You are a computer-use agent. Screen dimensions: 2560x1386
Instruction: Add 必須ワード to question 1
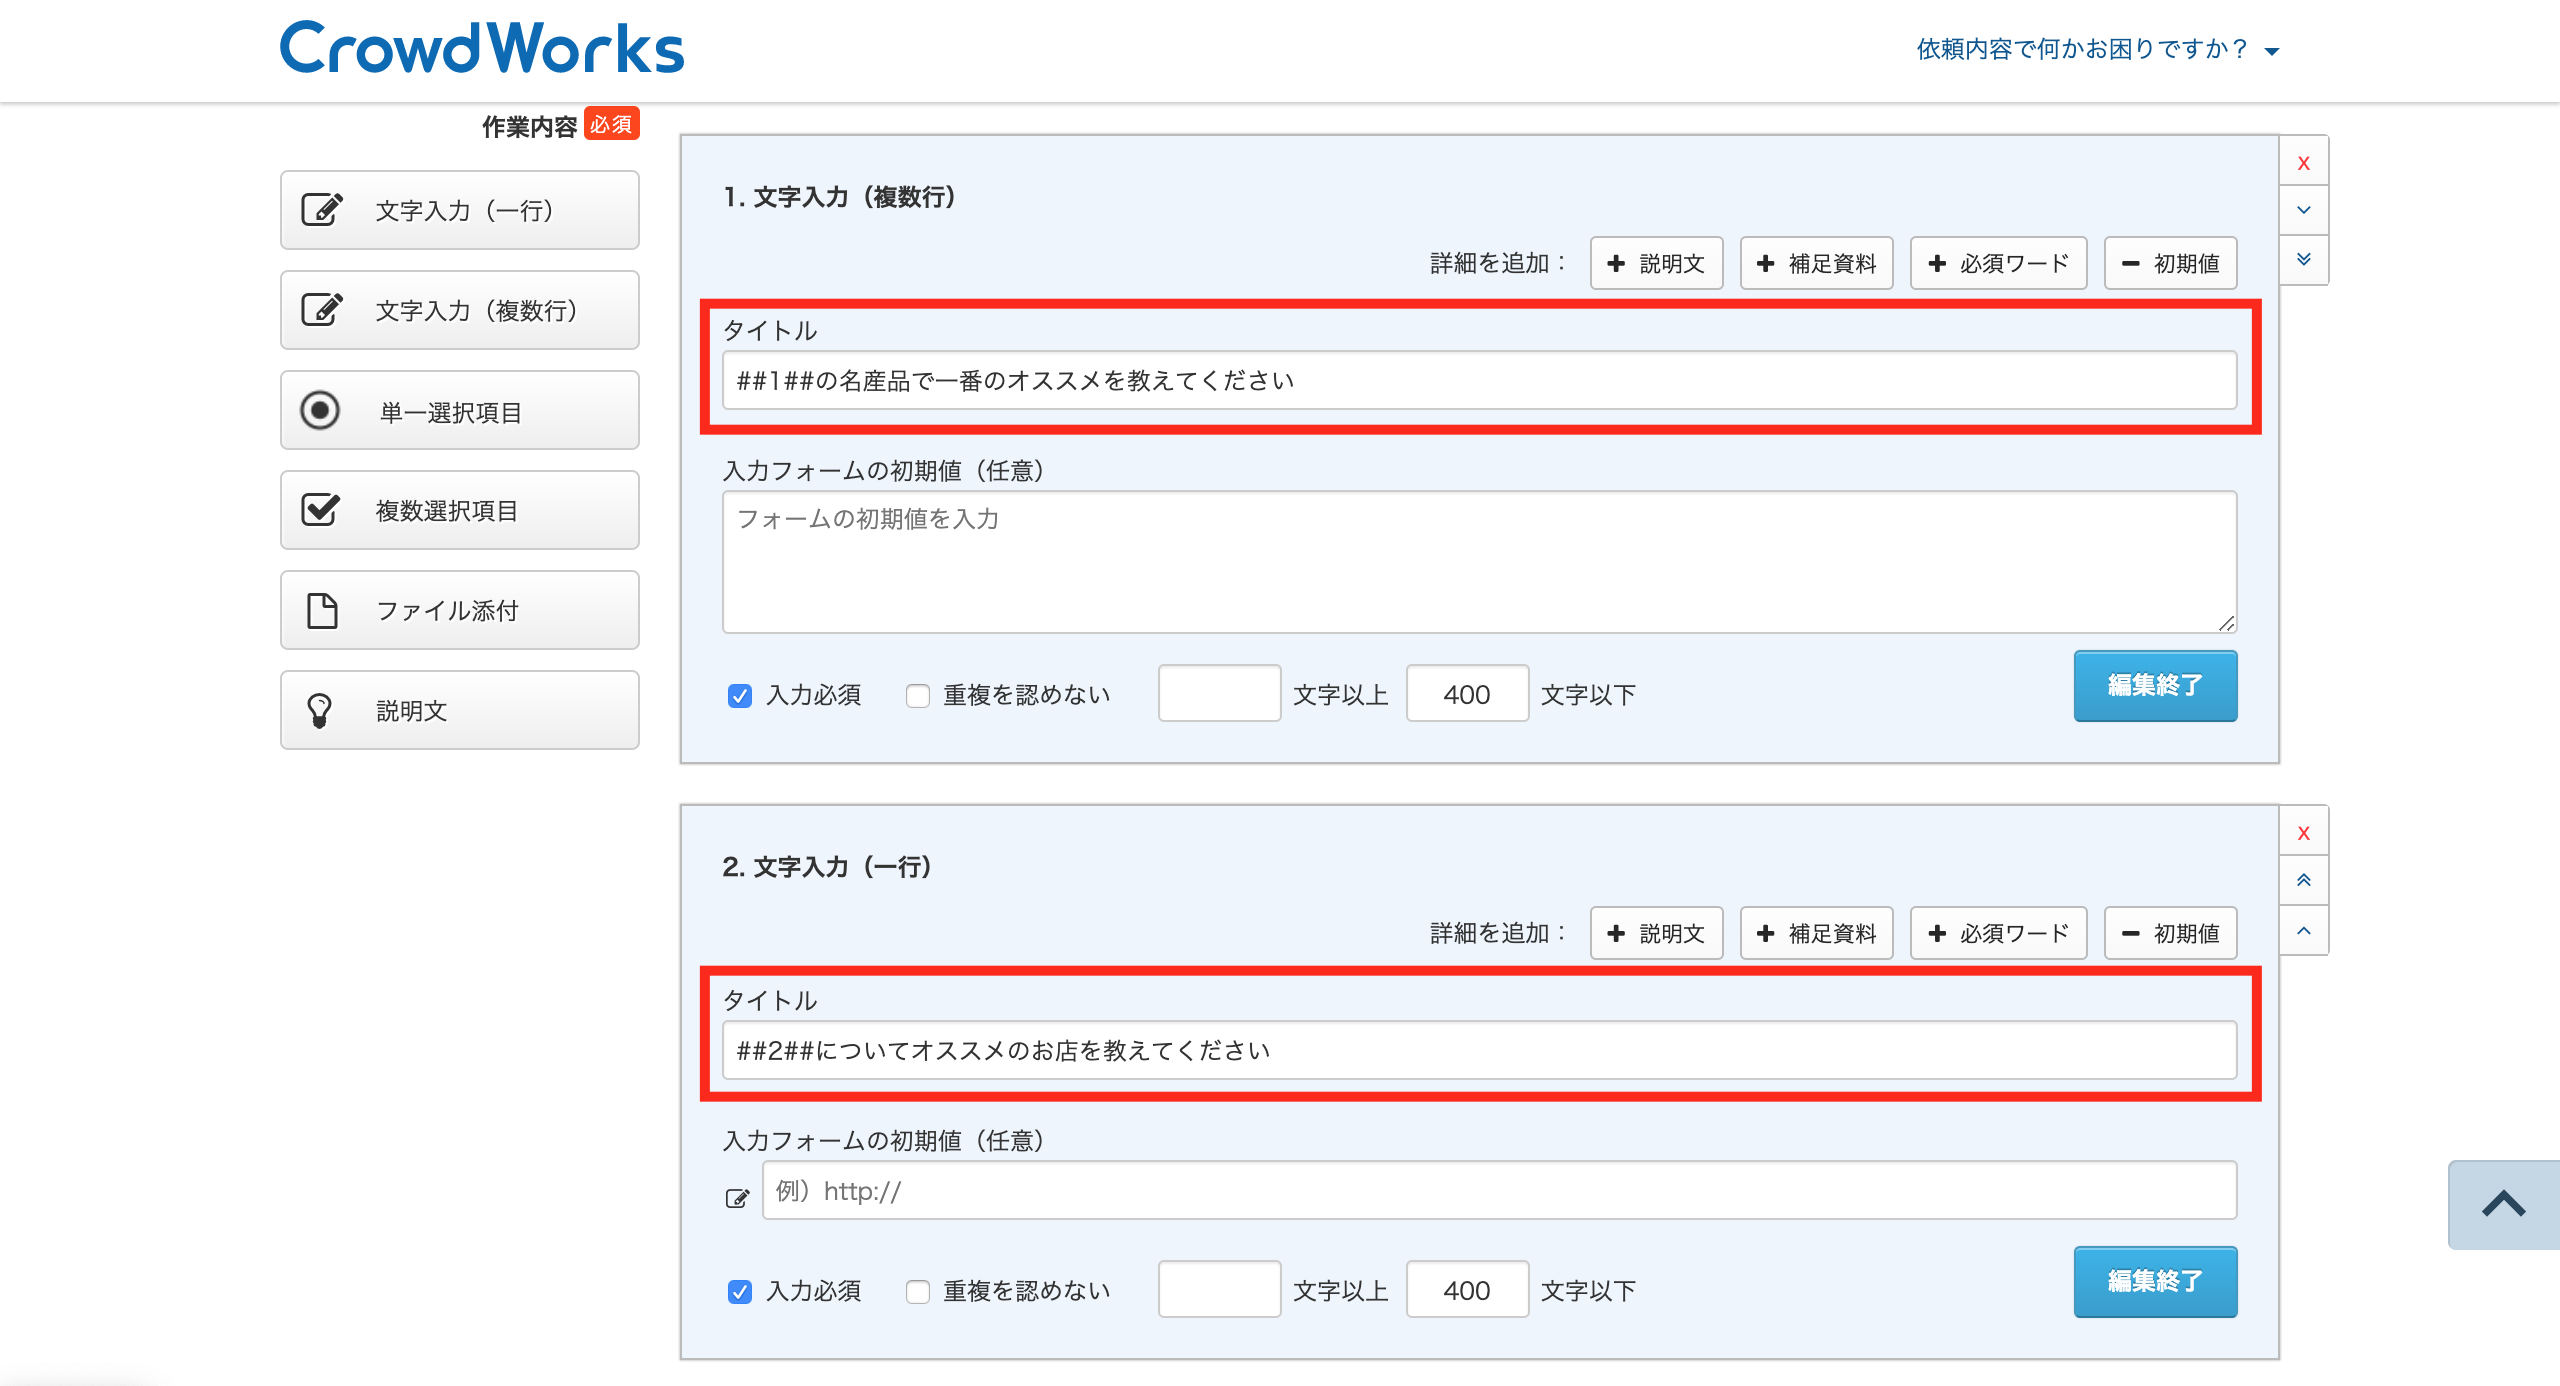(x=1998, y=264)
